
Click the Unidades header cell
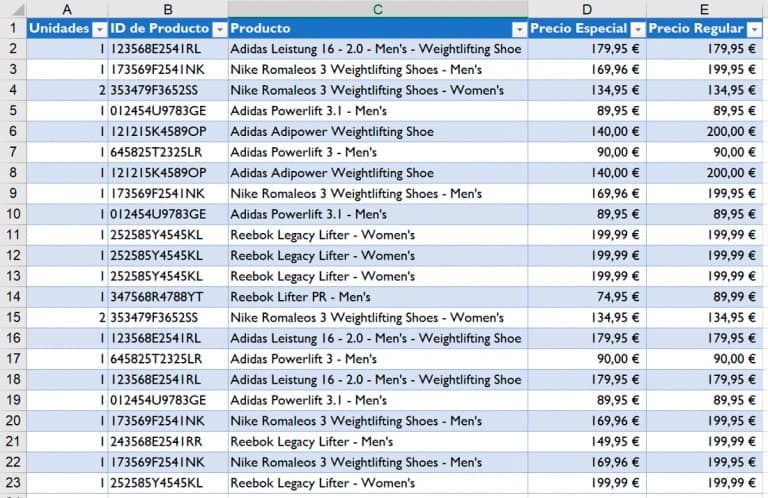coord(67,28)
